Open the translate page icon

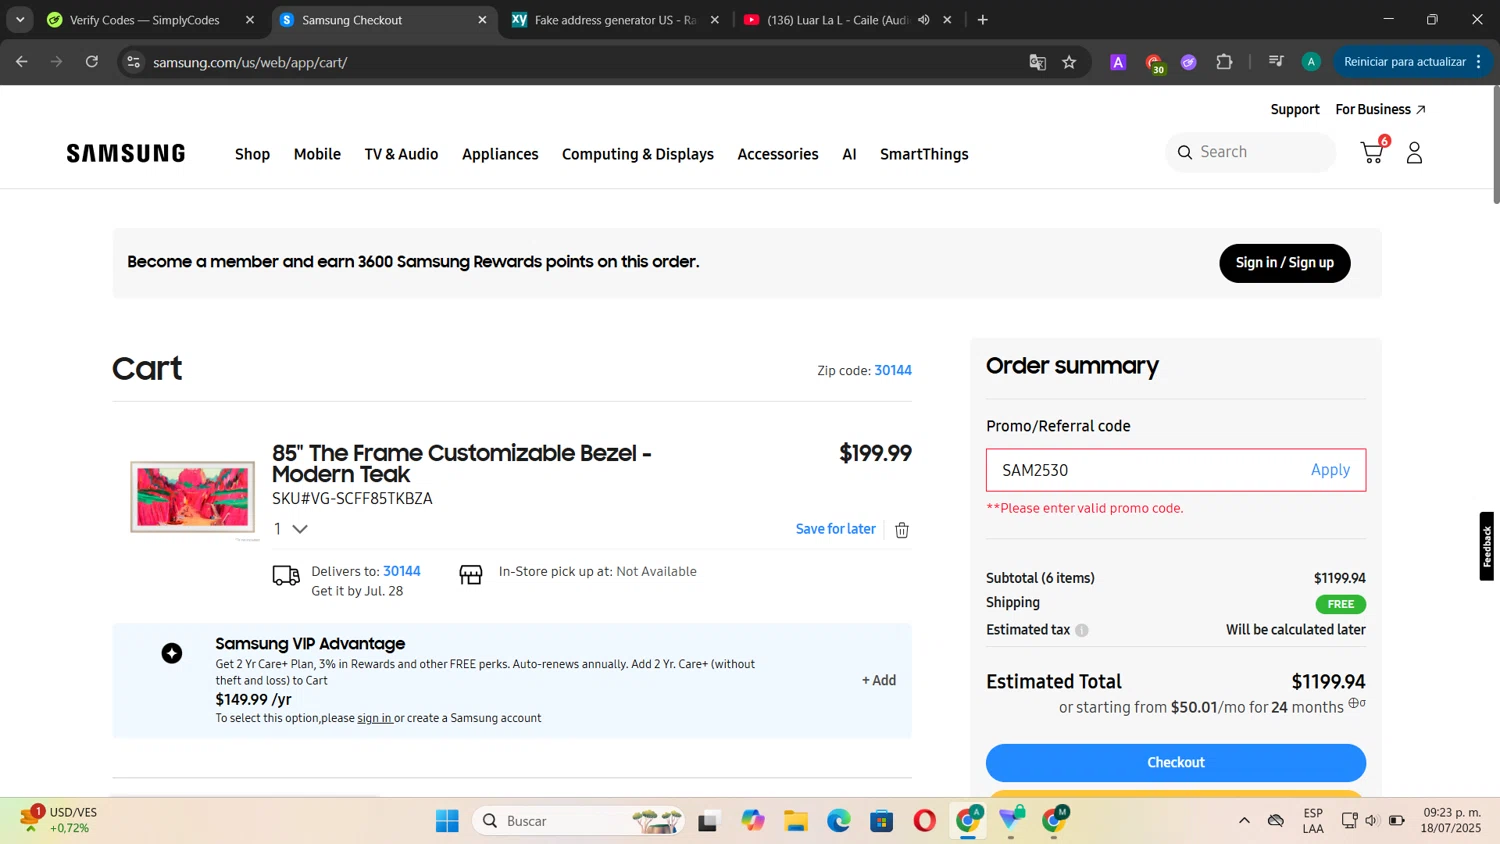(x=1037, y=62)
